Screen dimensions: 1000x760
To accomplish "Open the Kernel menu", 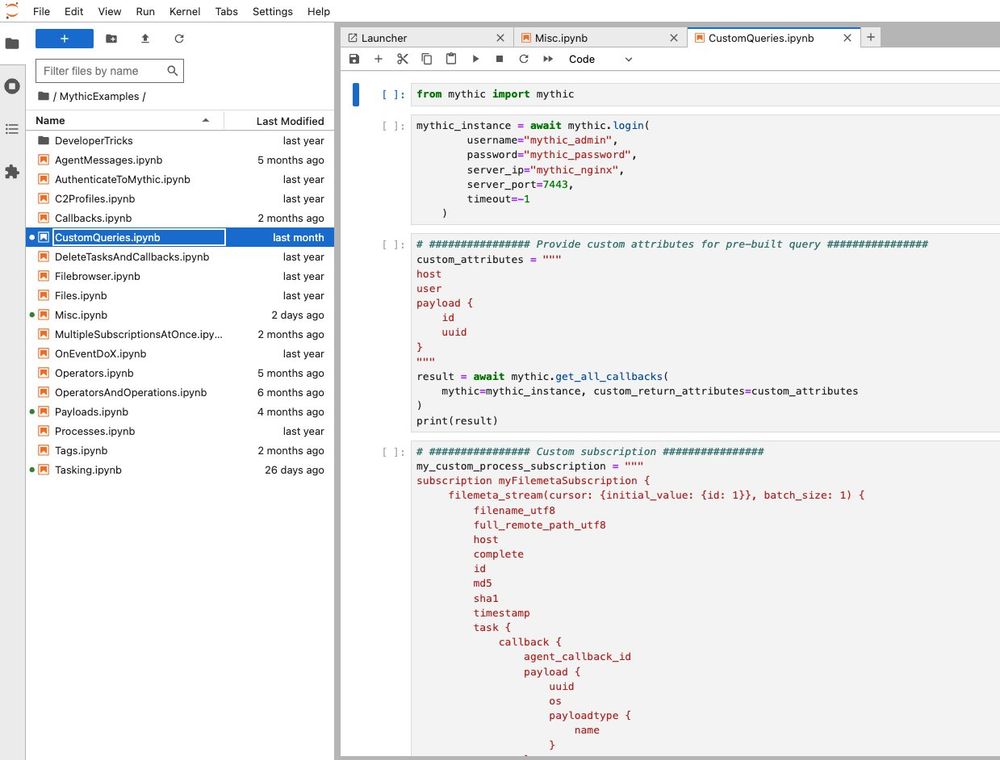I will tap(185, 11).
